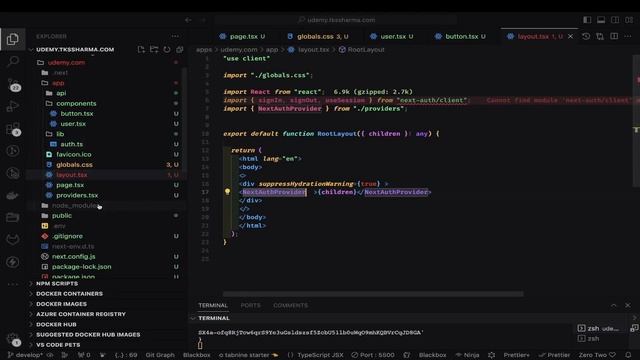Viewport: 640px width, 360px height.
Task: Go back using navigation arrow
Action: [188, 20]
